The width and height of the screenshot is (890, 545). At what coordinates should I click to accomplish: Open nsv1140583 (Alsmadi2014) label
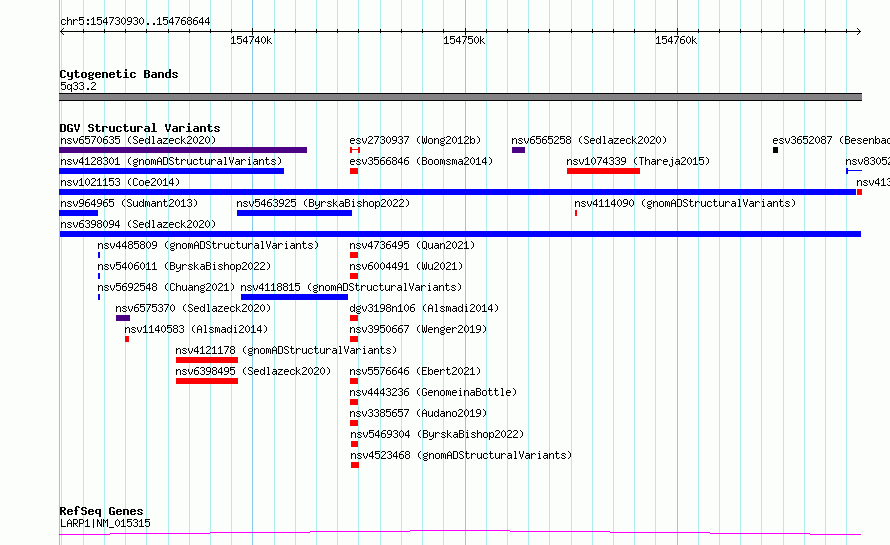(196, 329)
